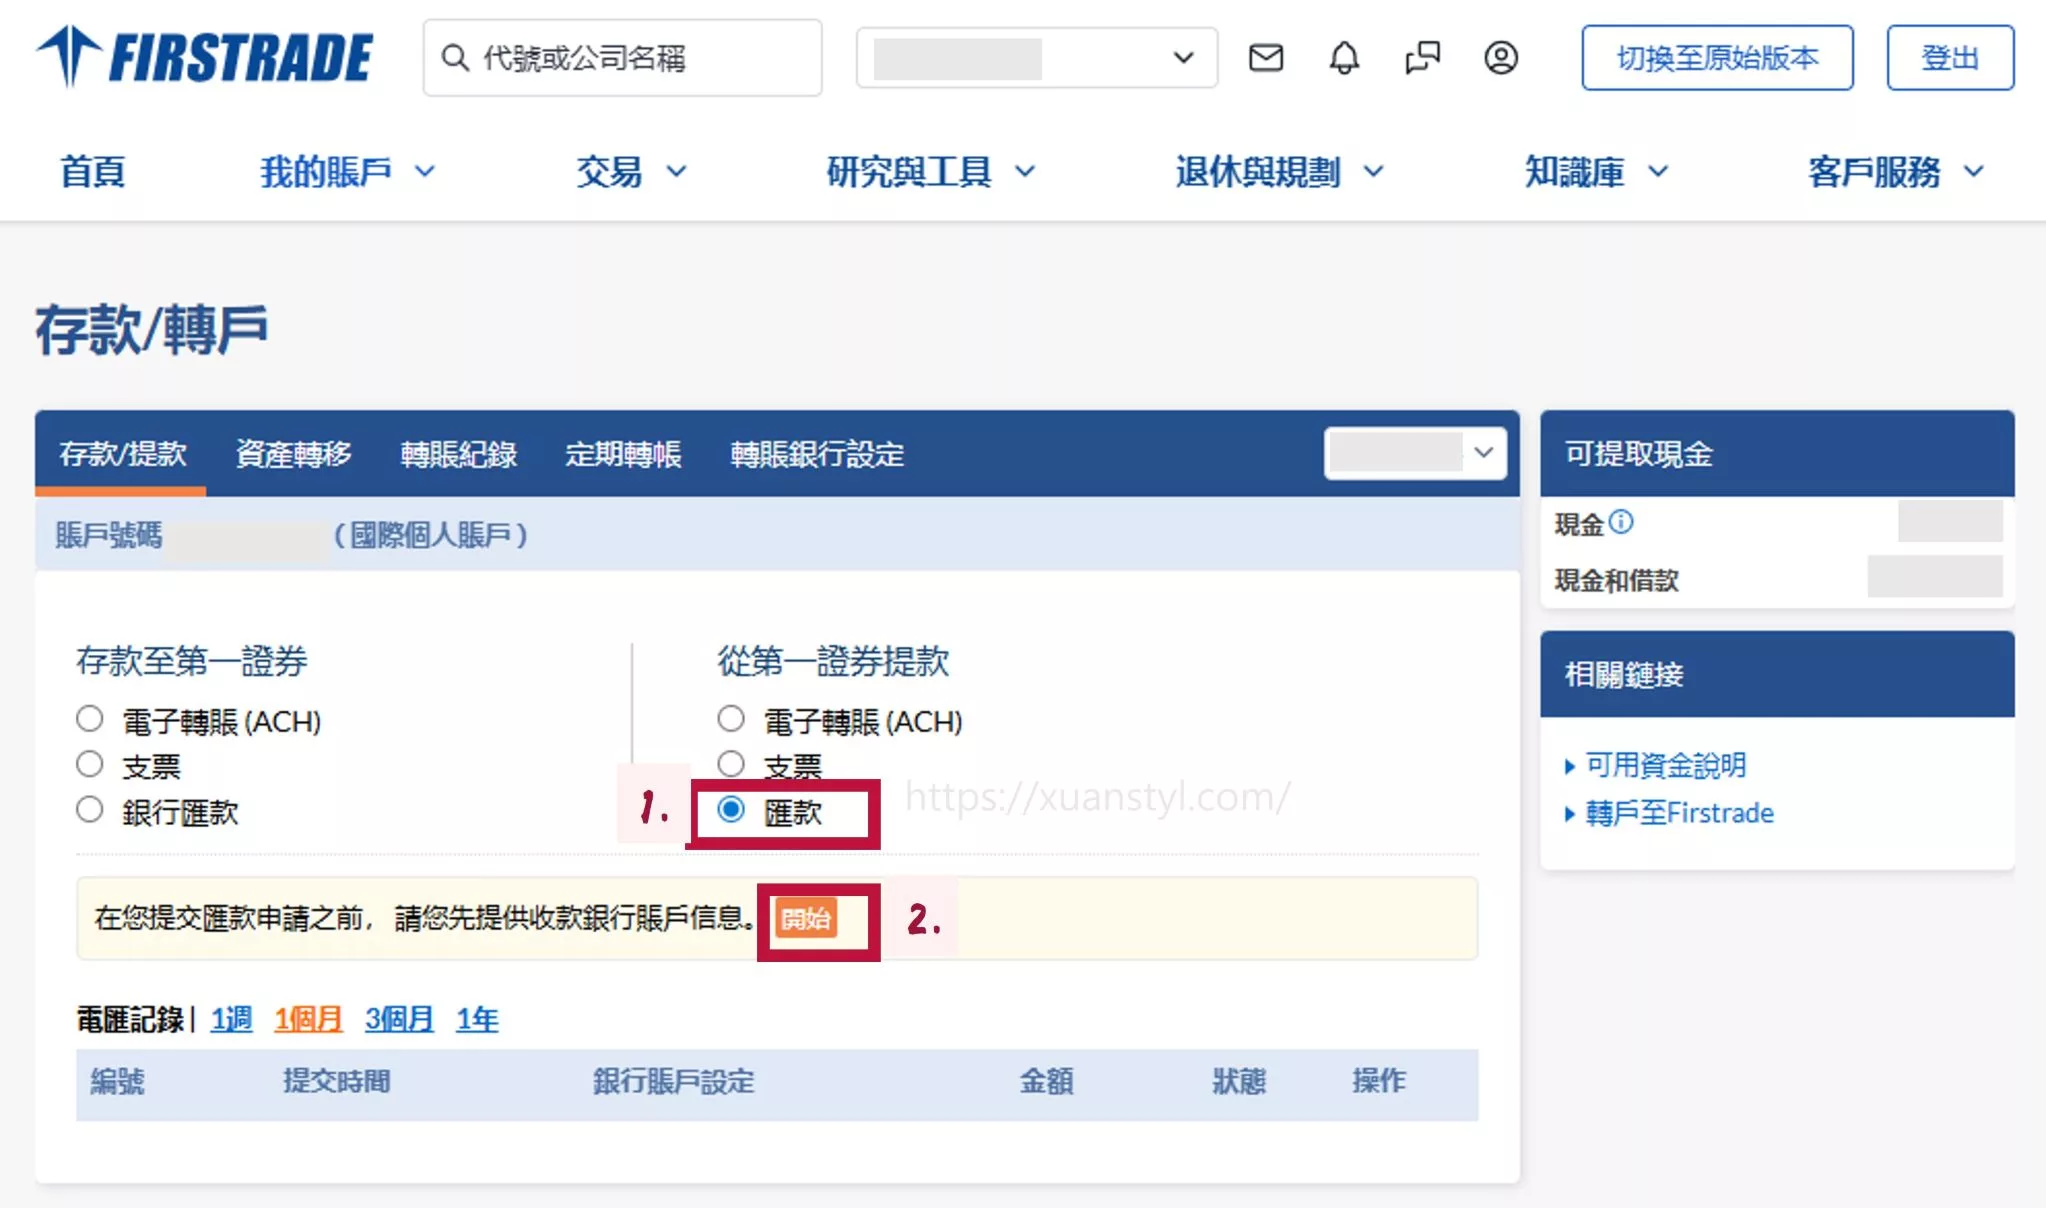This screenshot has width=2046, height=1208.
Task: Select 支票 deposit radio button
Action: 90,765
